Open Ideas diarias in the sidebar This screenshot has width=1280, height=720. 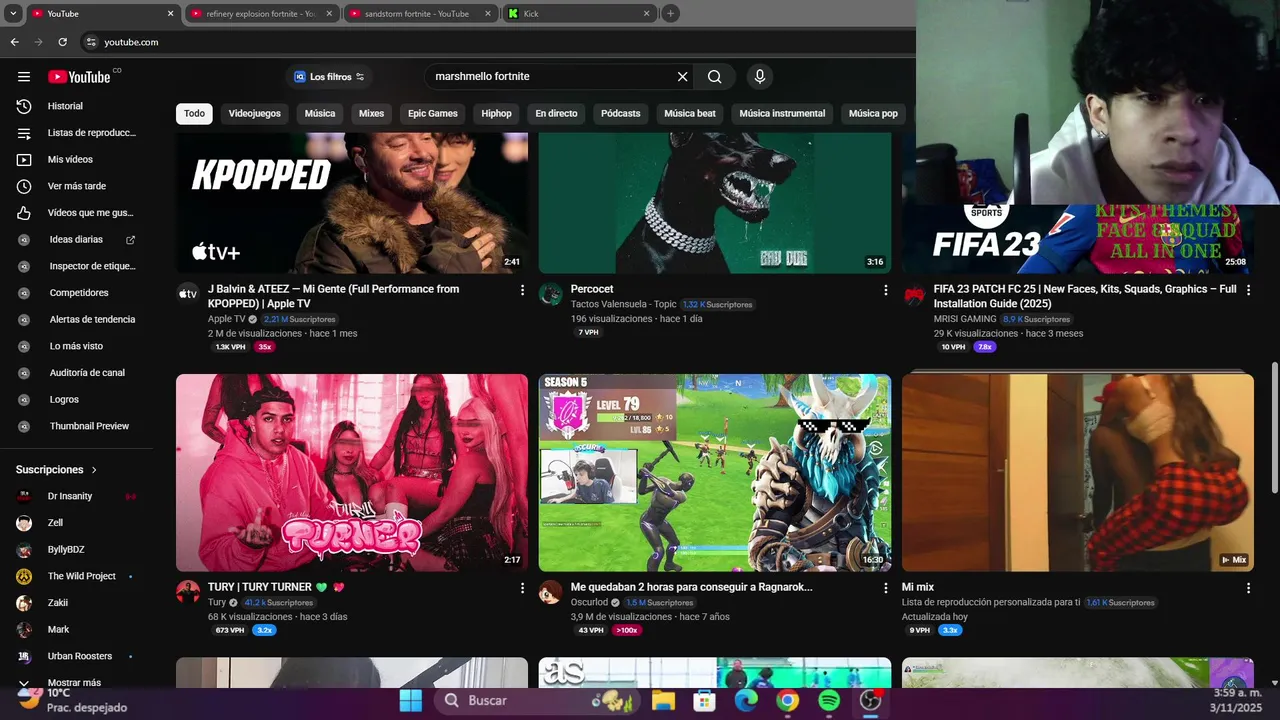(77, 240)
